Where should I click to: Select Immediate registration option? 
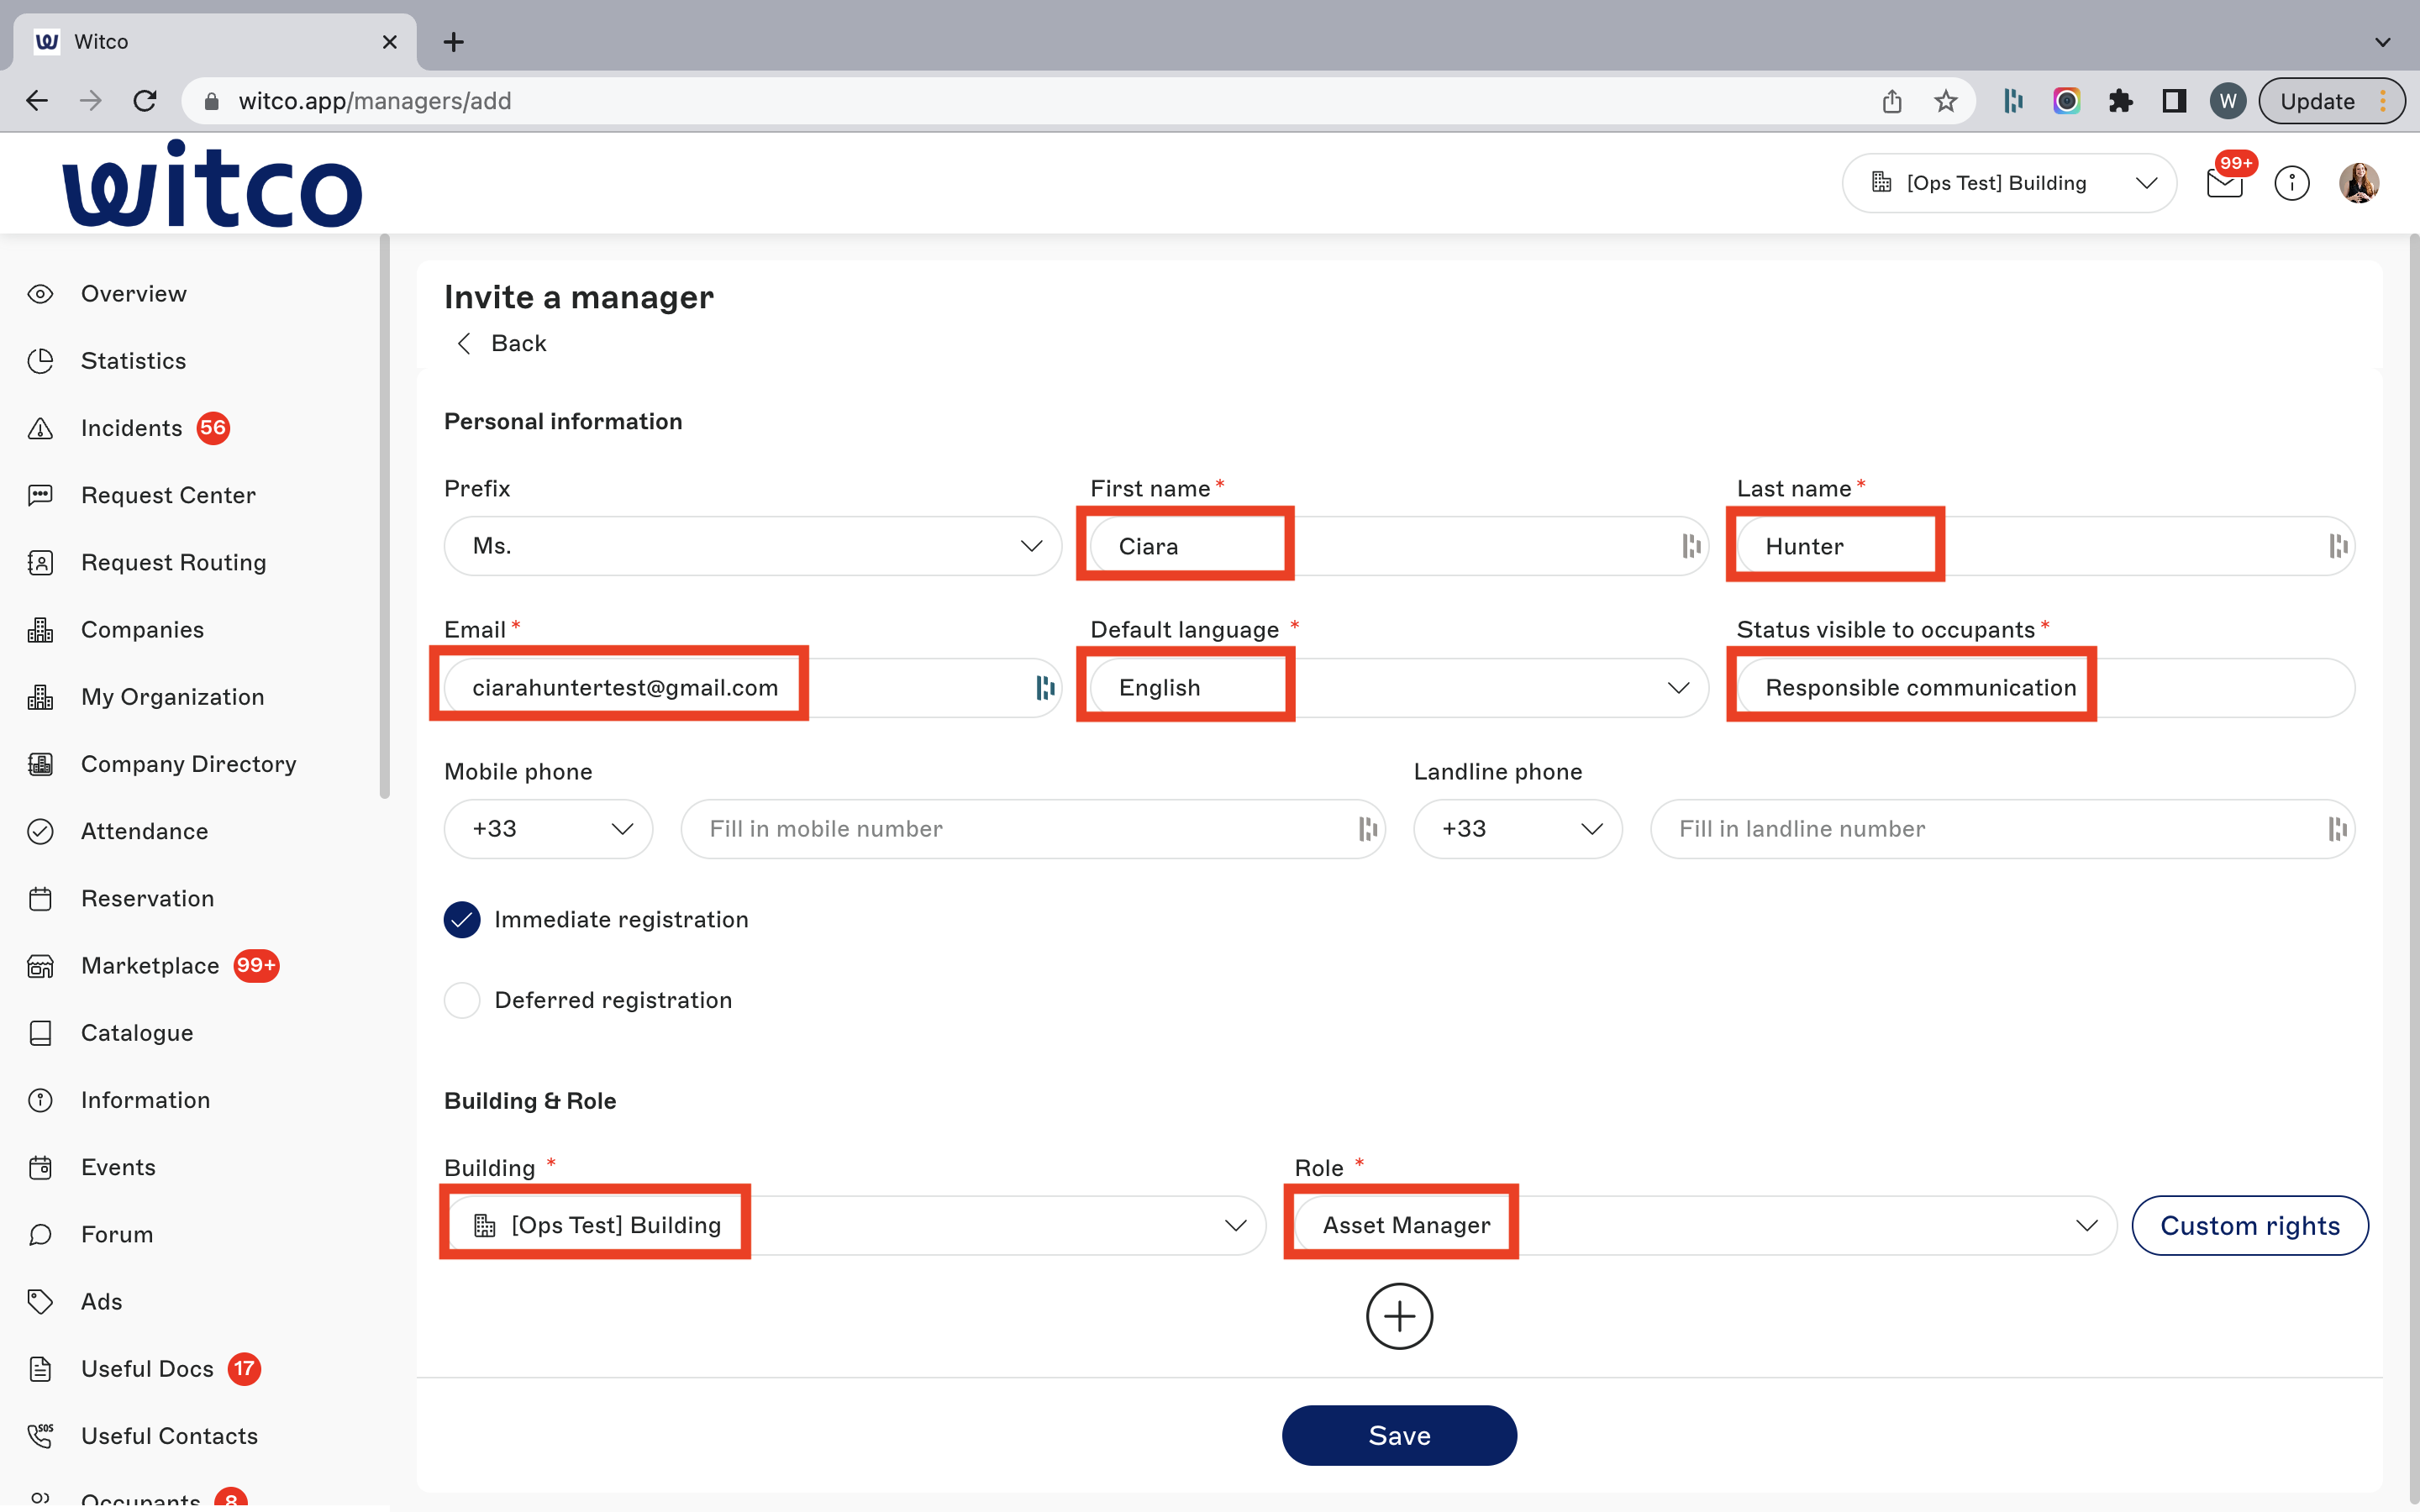pos(462,920)
